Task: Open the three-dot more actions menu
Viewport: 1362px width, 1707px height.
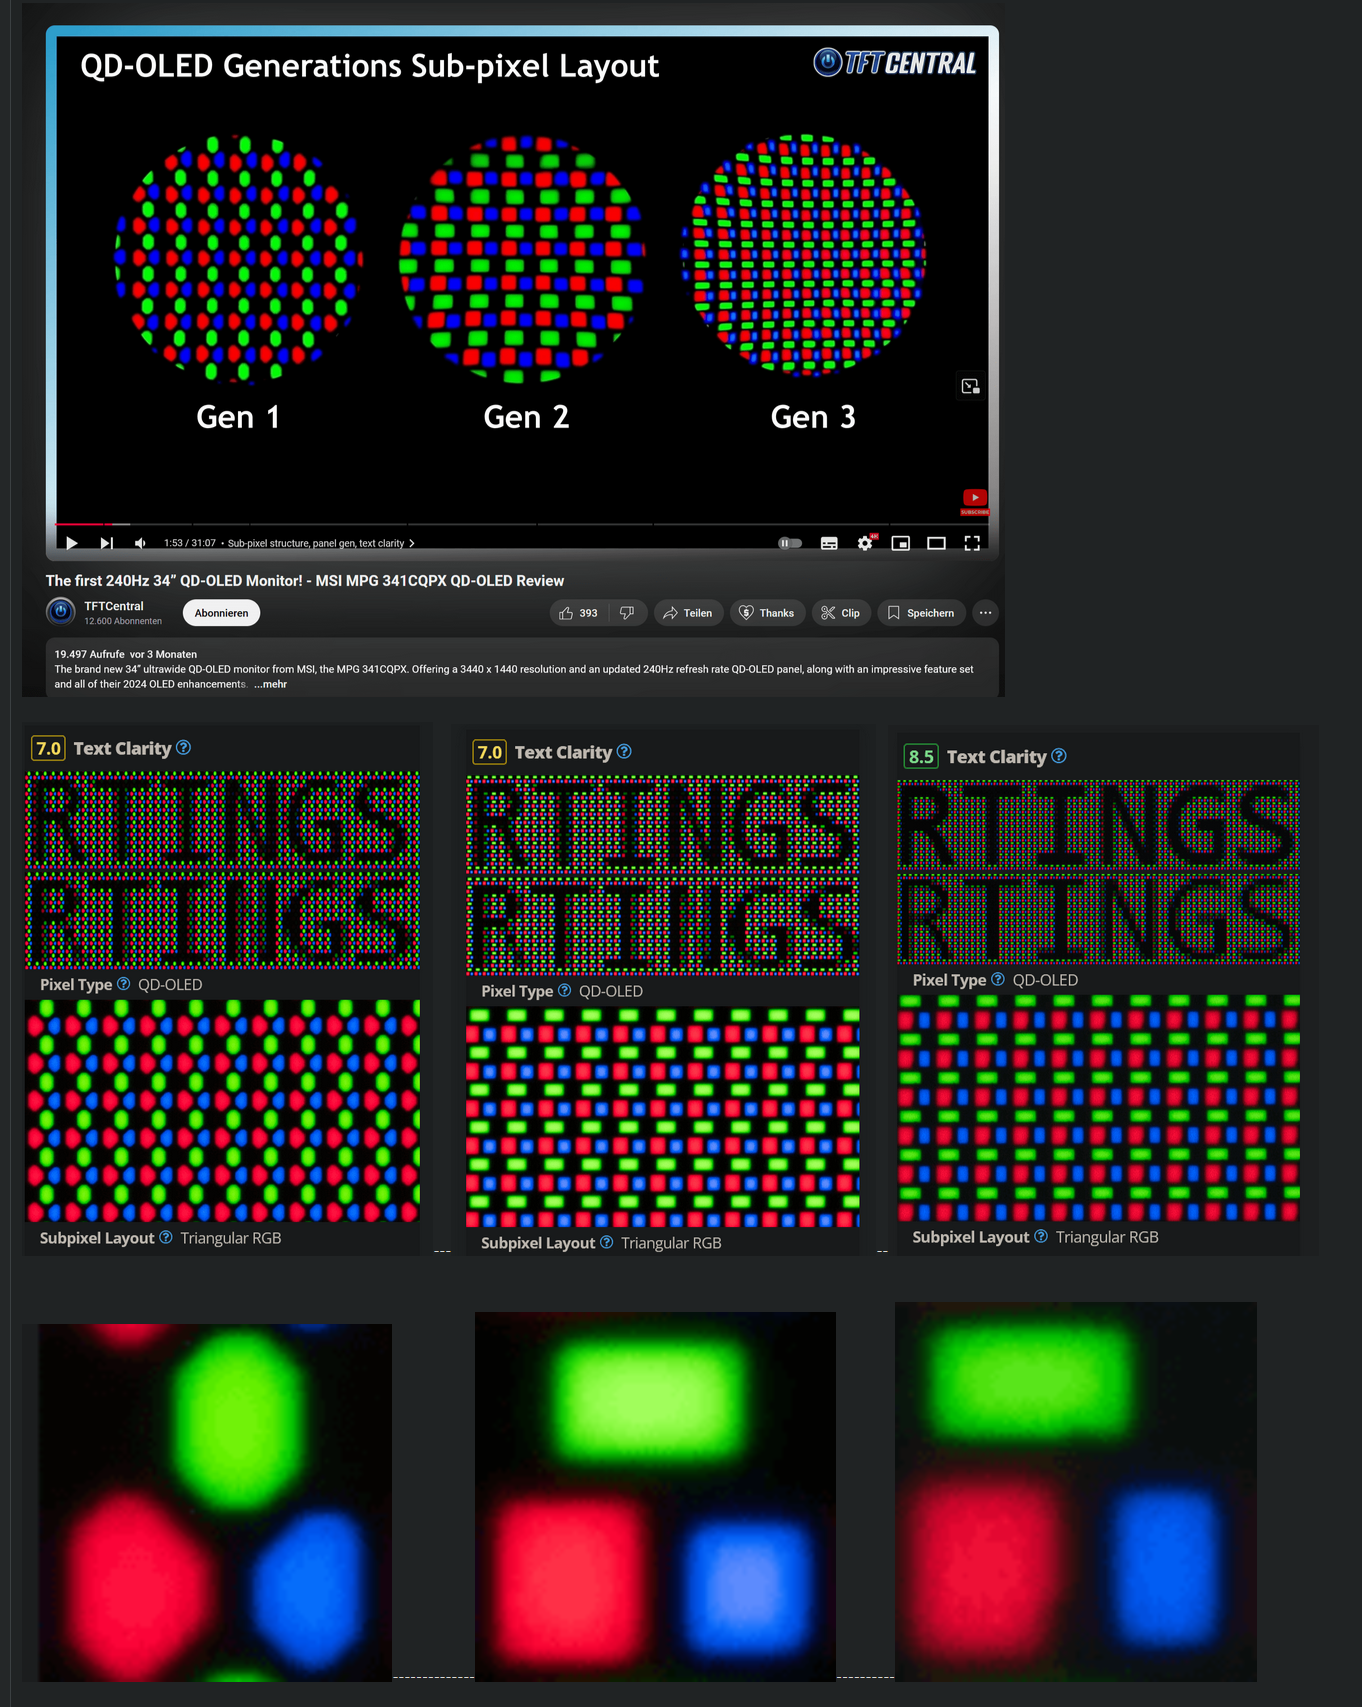Action: tap(986, 613)
